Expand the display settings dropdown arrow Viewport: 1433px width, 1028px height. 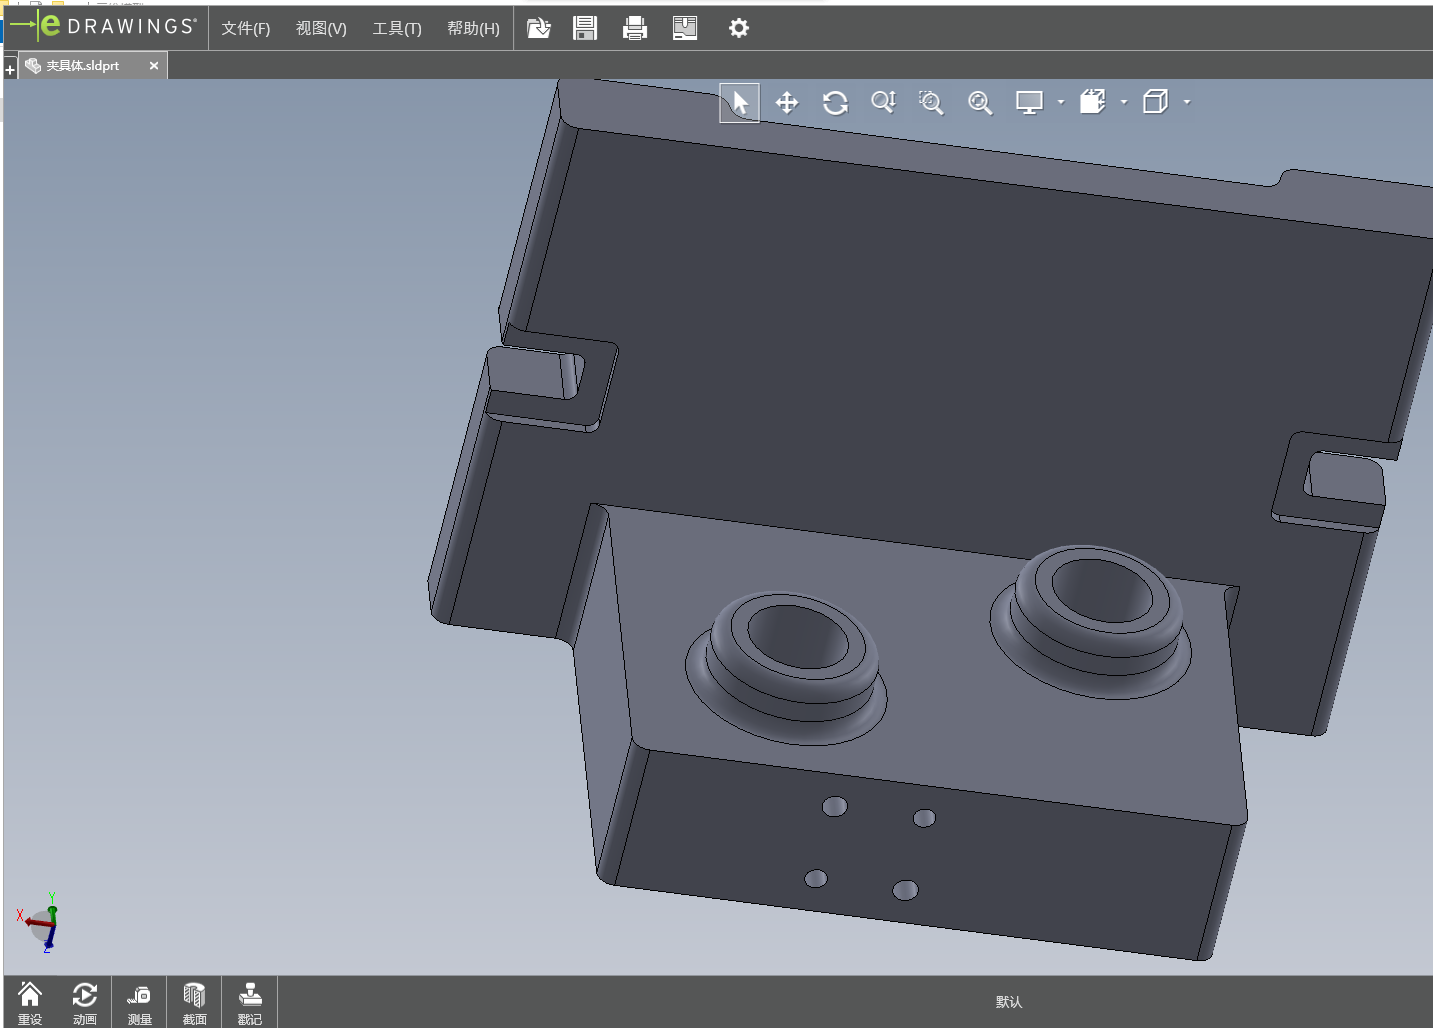(x=1061, y=102)
